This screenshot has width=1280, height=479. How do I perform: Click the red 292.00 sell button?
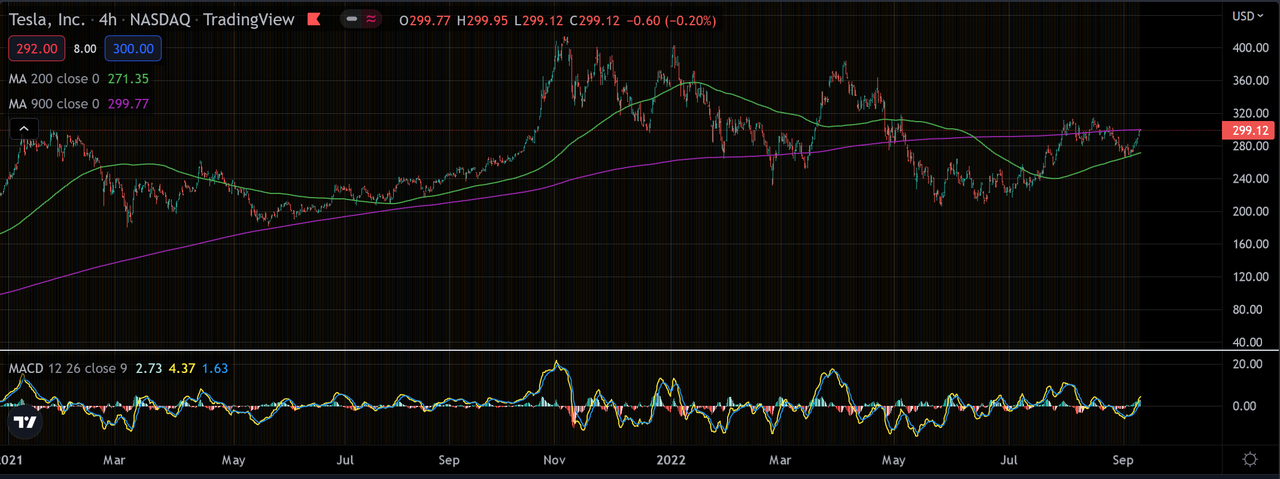pyautogui.click(x=38, y=48)
